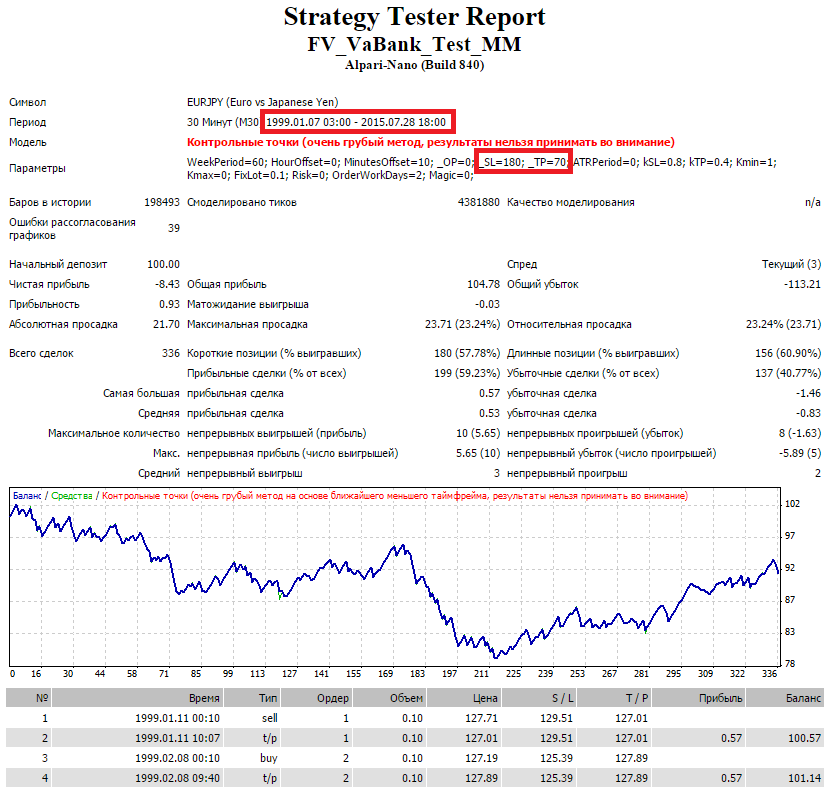Click the Спред value Текущий (3)

791,265
